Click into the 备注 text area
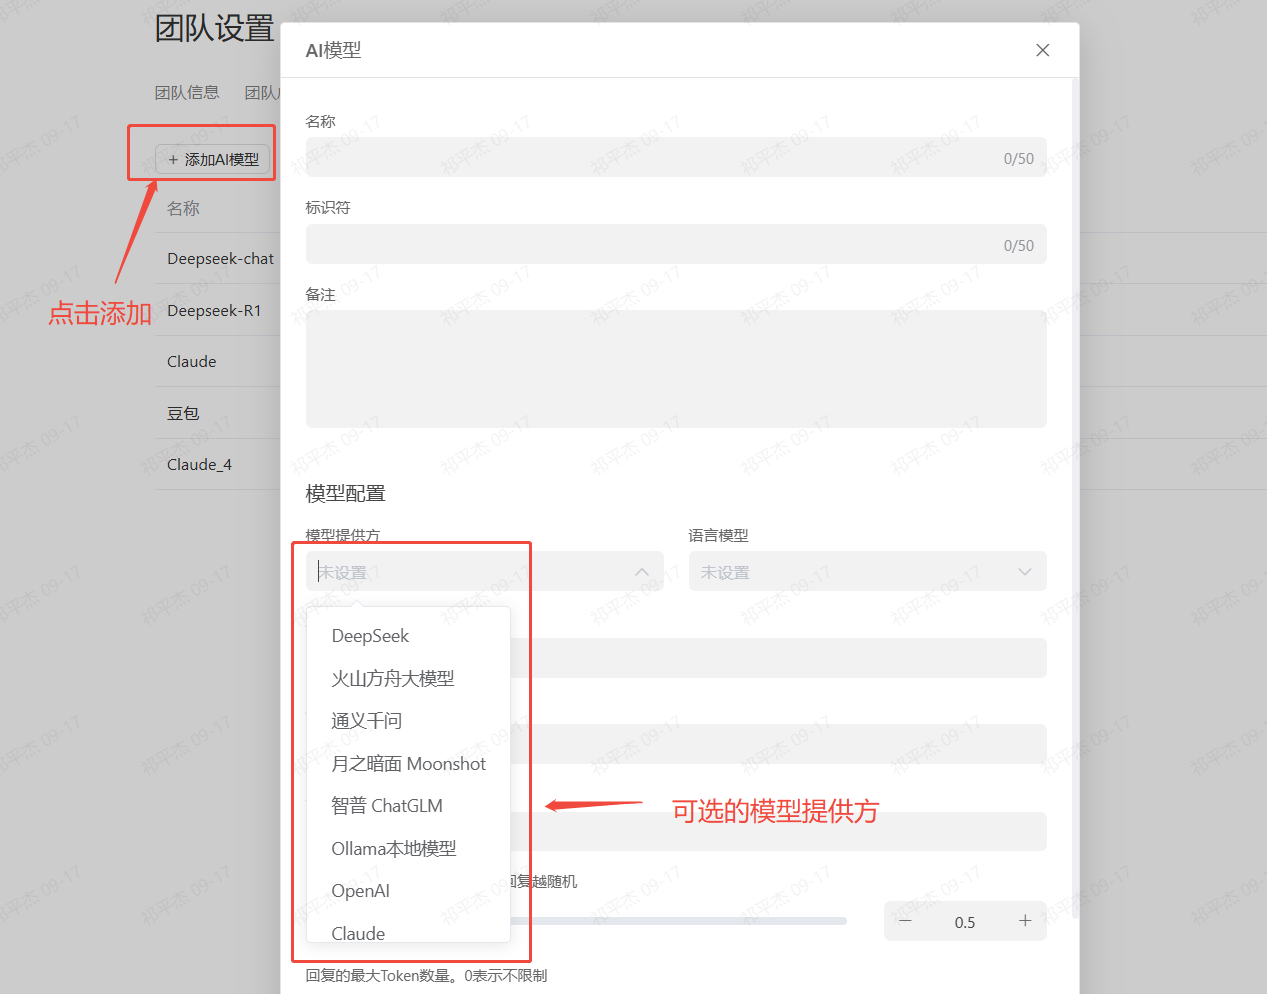Screen dimensions: 1267x994 point(675,369)
